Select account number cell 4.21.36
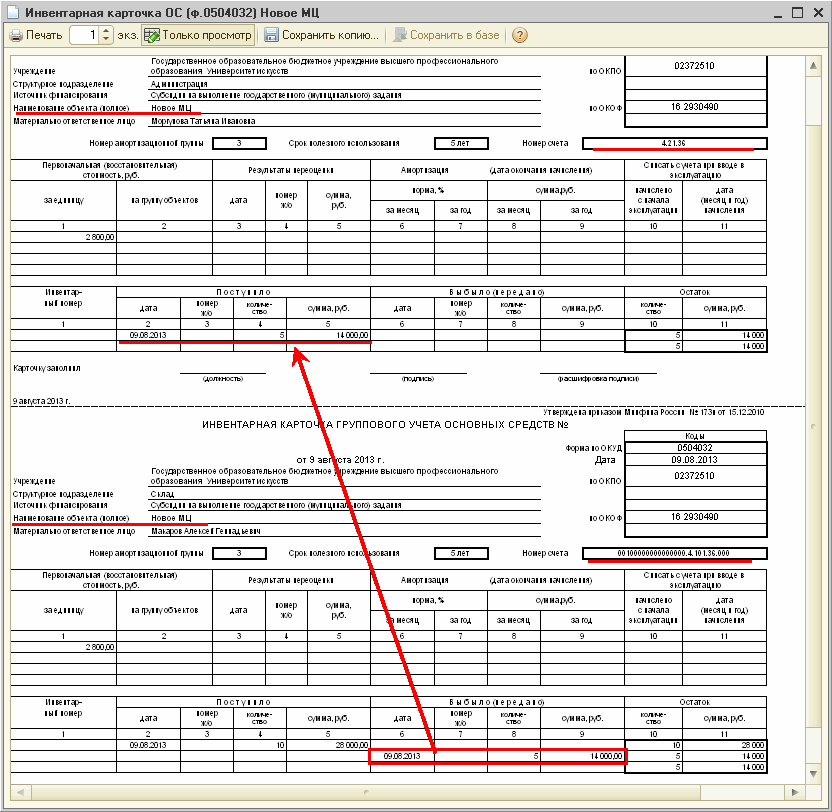 point(674,143)
